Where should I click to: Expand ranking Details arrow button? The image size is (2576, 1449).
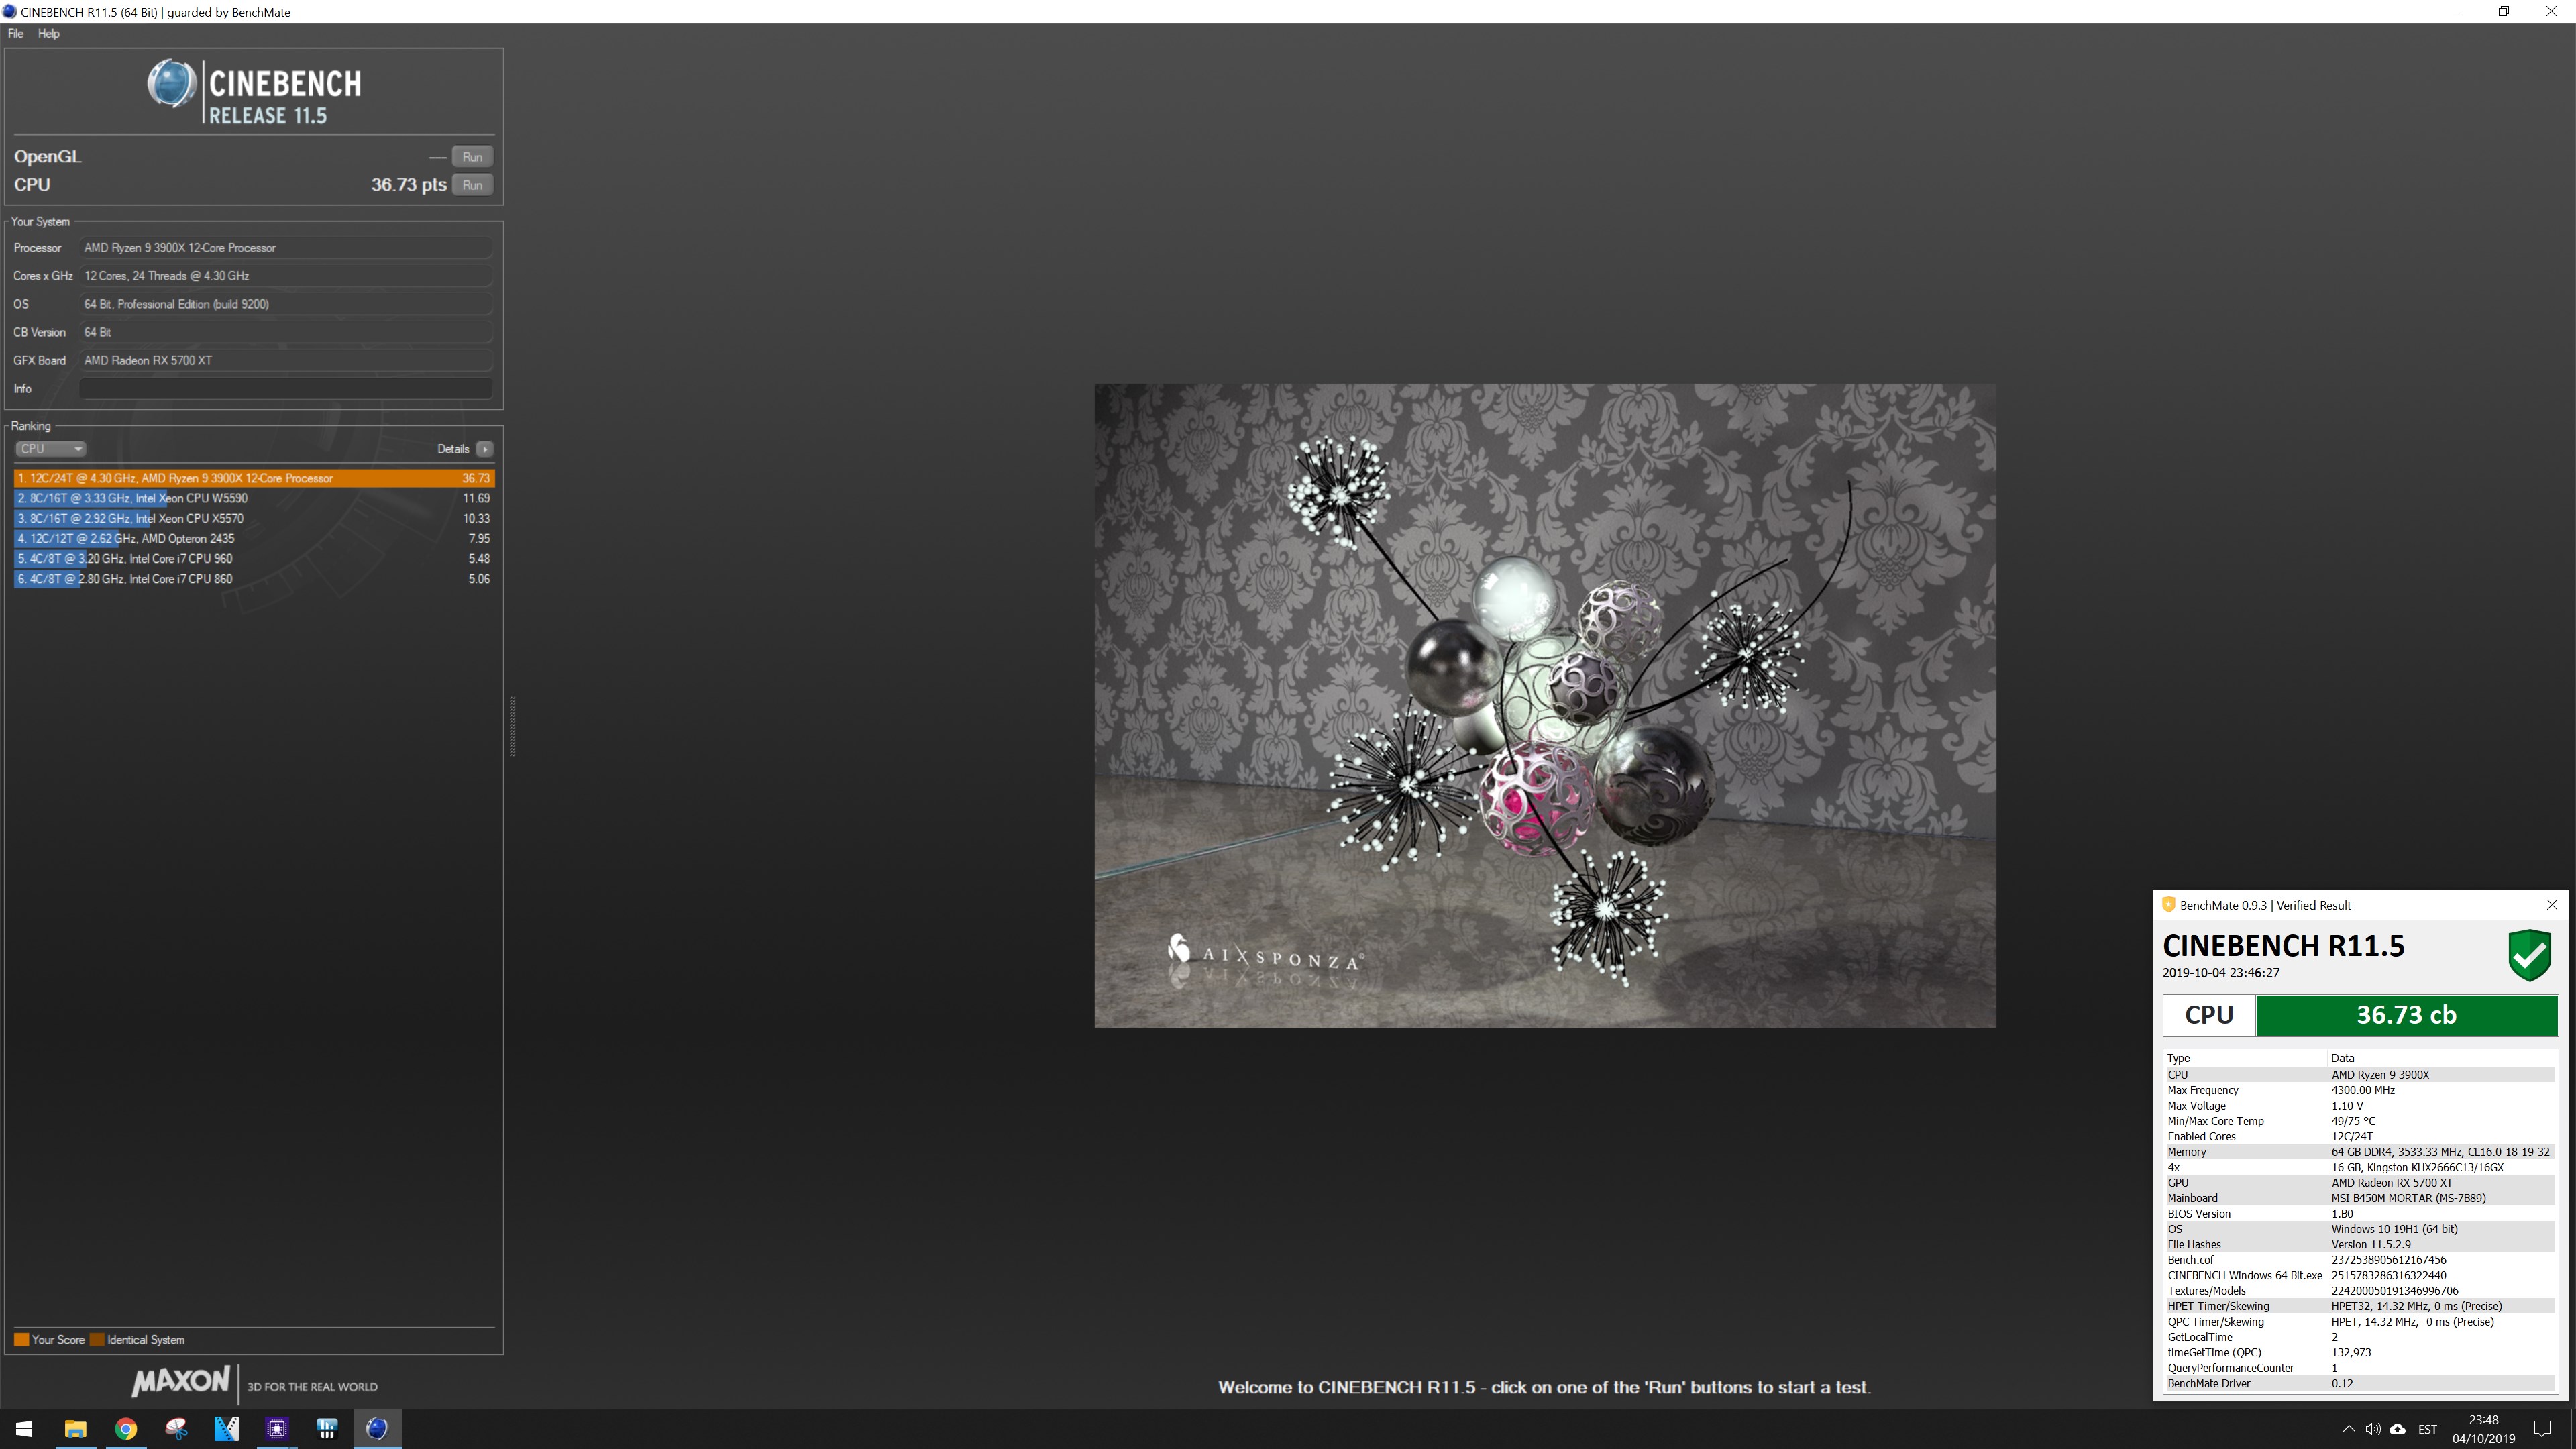[485, 449]
